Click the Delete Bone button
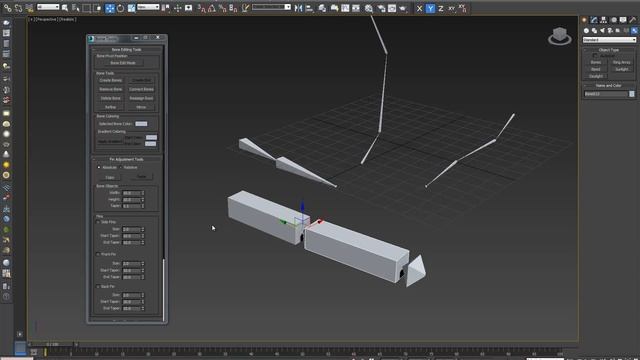This screenshot has height=360, width=640. (x=111, y=98)
